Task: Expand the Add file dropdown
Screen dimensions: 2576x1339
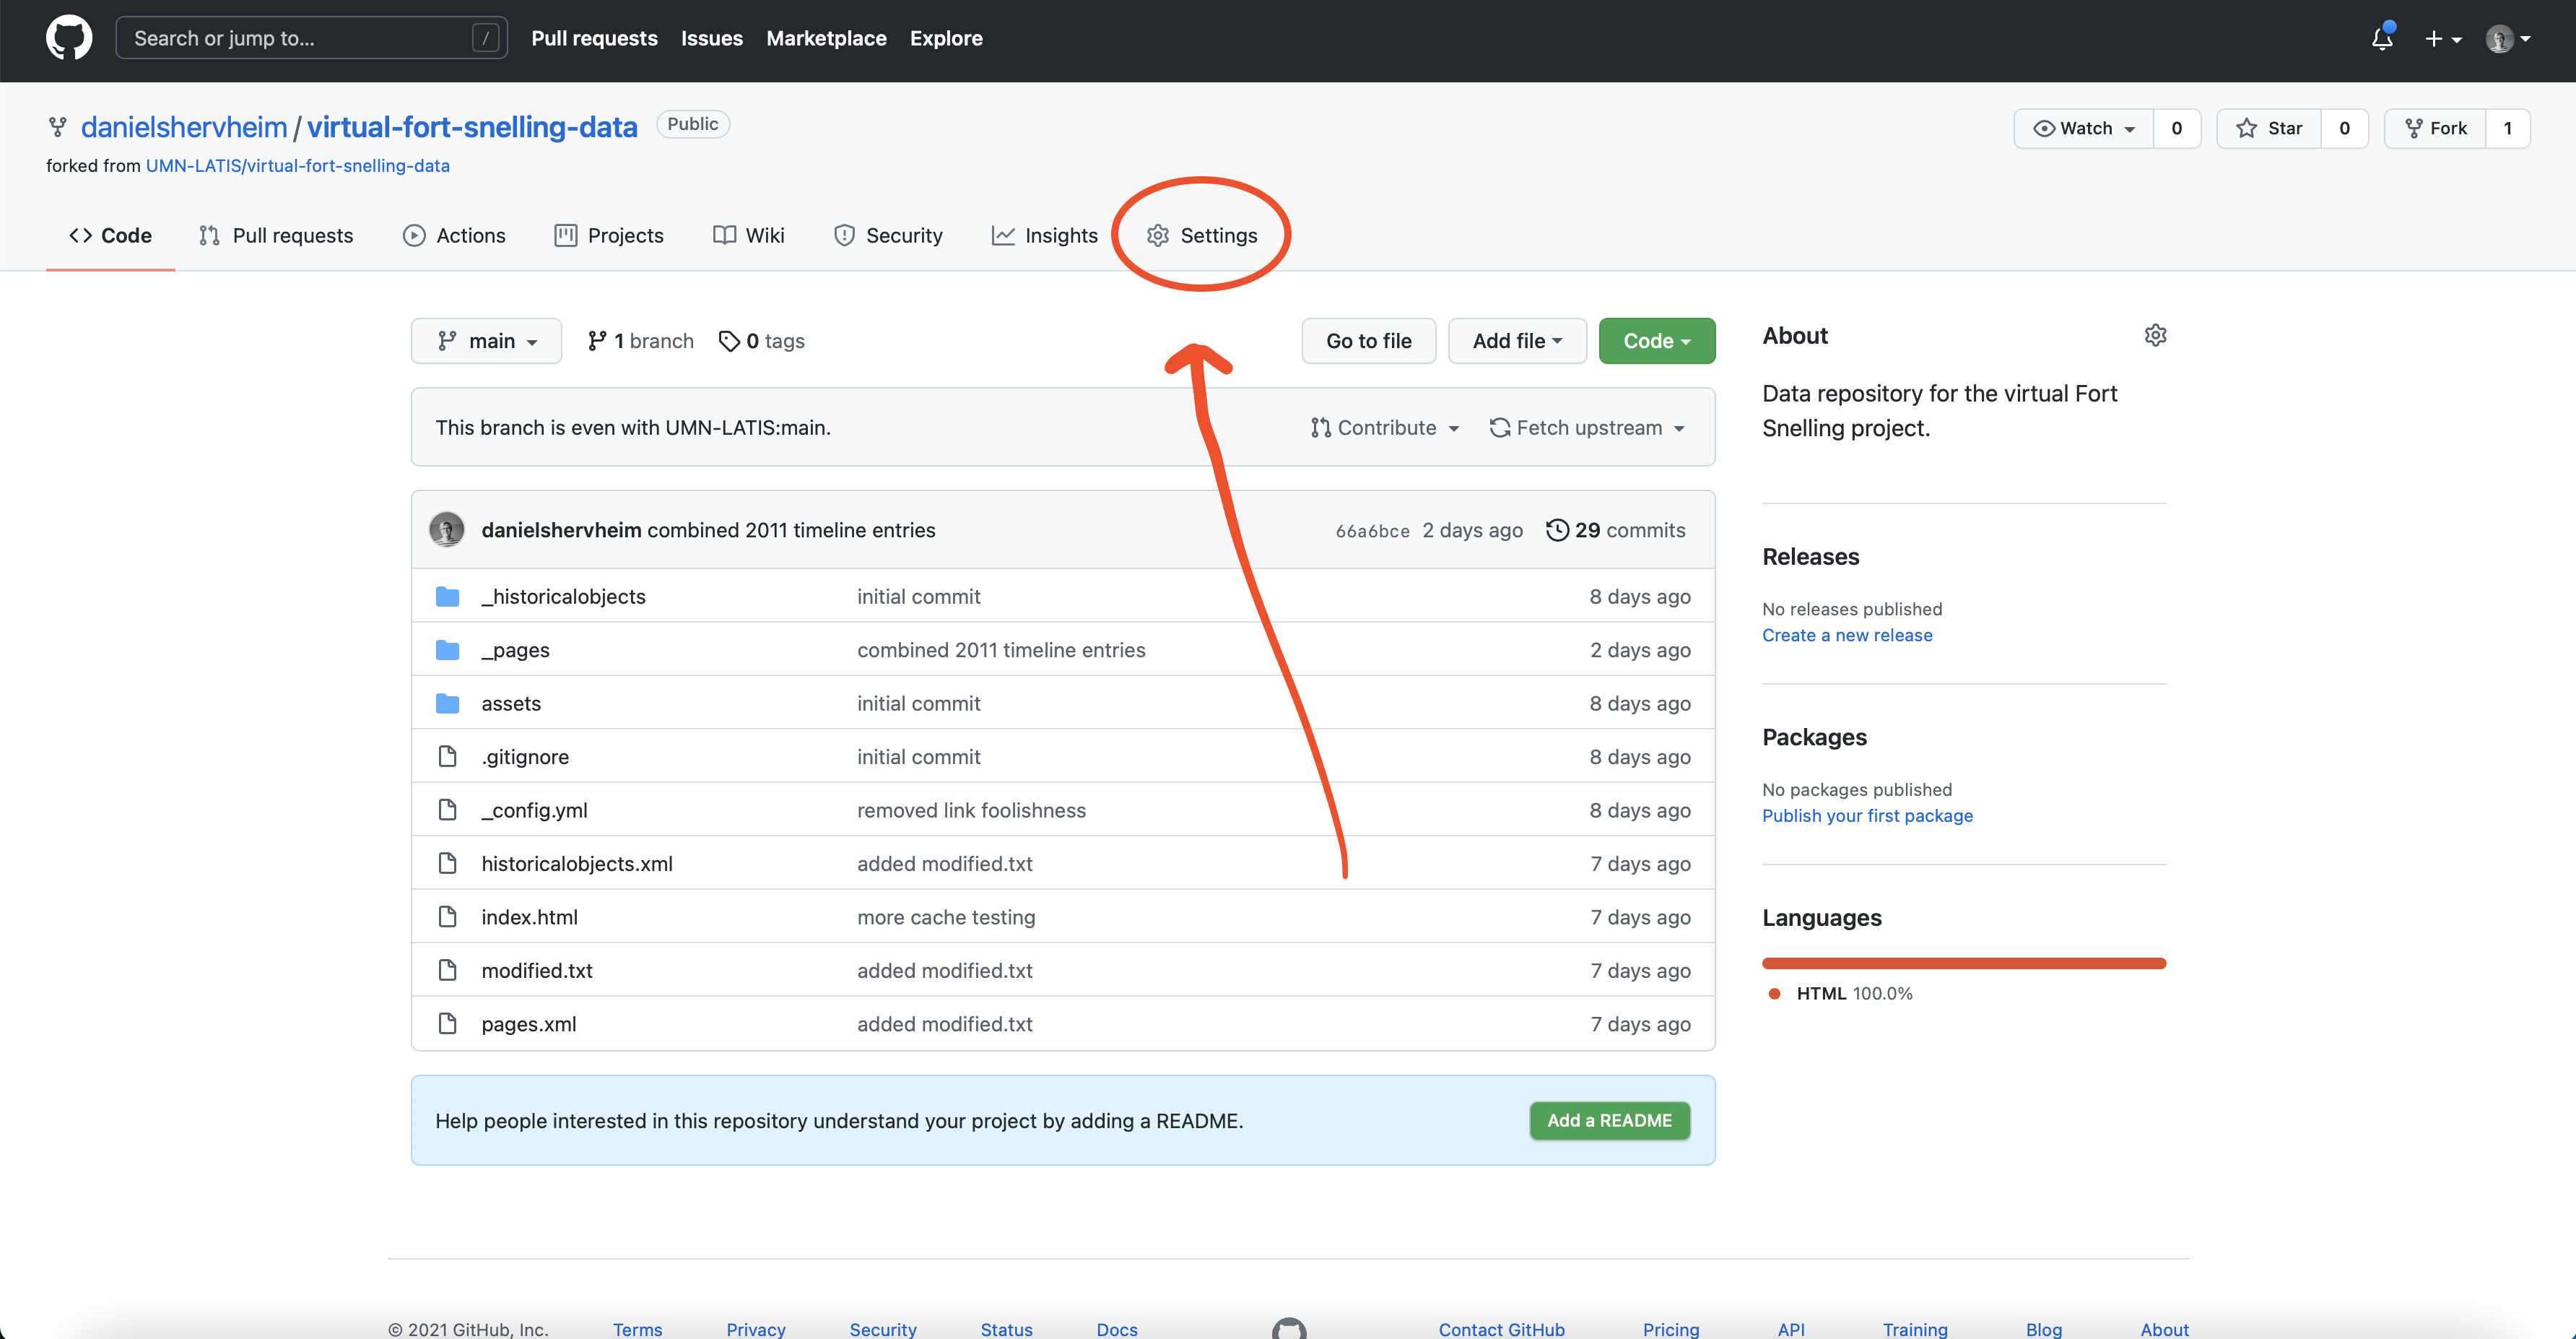Action: point(1517,341)
